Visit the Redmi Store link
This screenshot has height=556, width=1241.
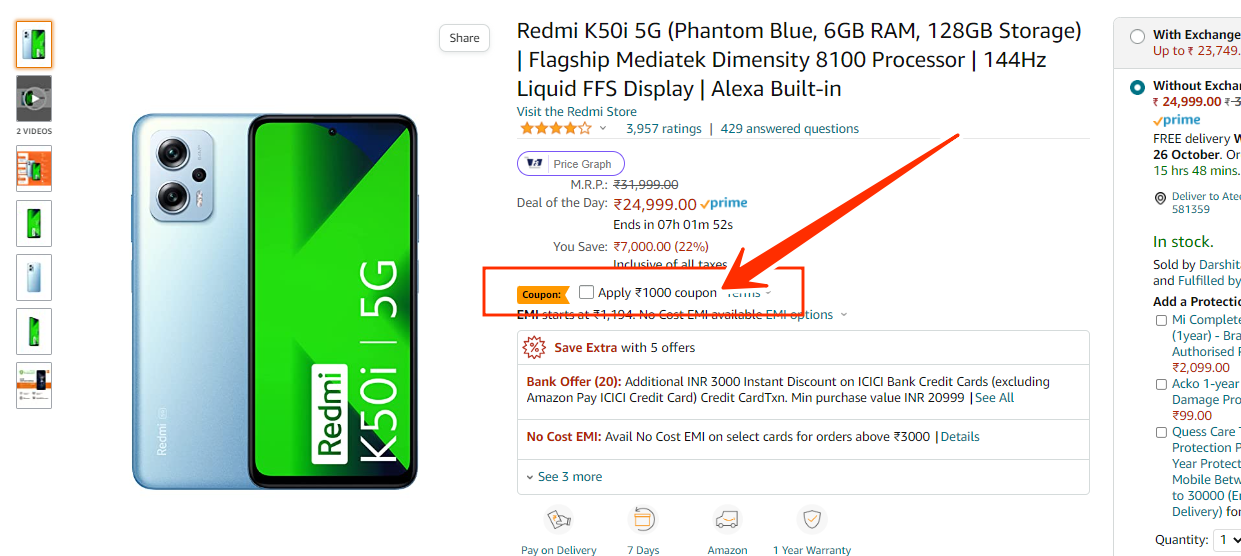pos(576,111)
